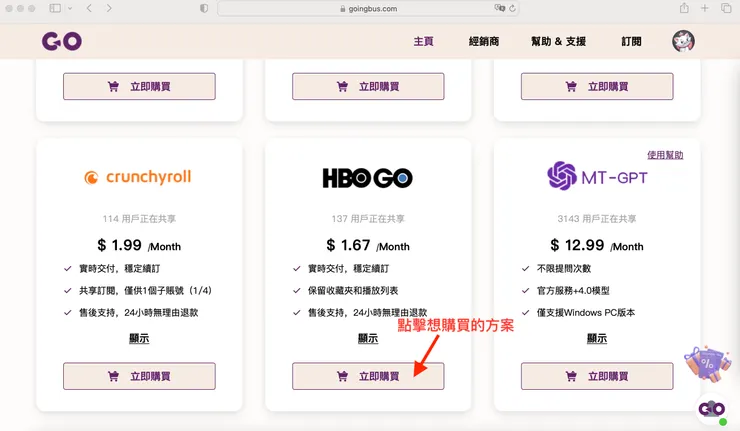Screen dimensions: 740x431
Task: Click the $ 12.99 /Month price
Action: click(x=597, y=245)
